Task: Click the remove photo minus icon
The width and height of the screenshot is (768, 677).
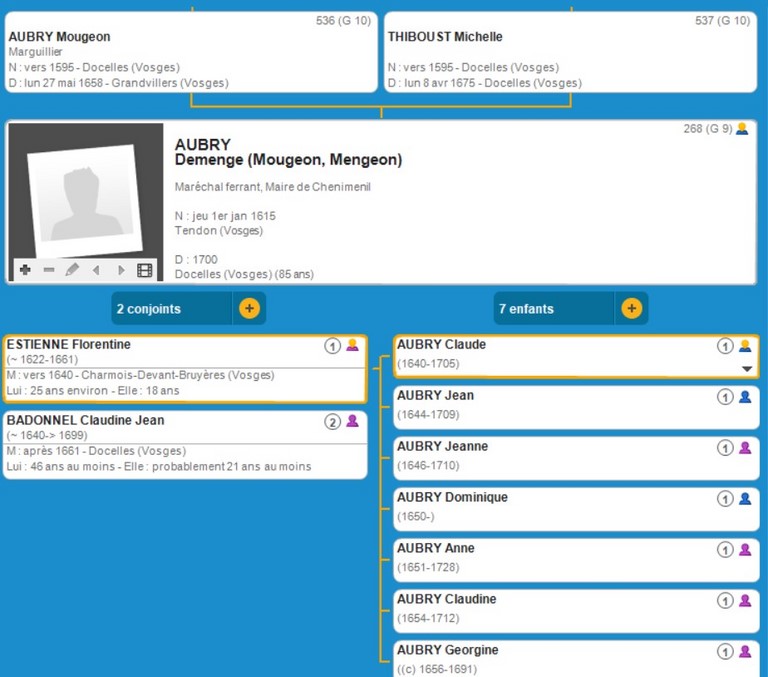Action: (x=49, y=270)
